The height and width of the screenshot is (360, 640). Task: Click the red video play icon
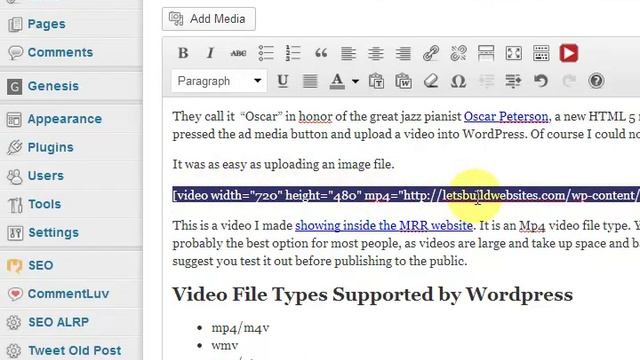[x=569, y=53]
